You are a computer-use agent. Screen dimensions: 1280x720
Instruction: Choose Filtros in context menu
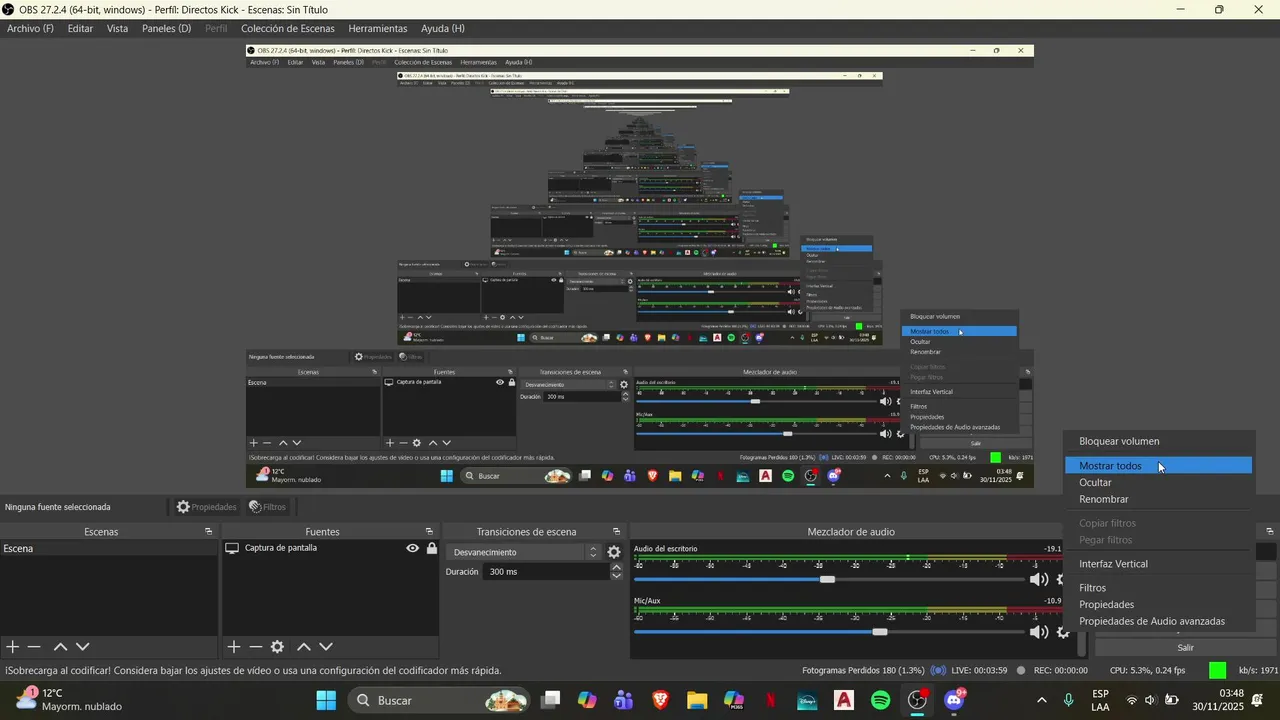1158,588
